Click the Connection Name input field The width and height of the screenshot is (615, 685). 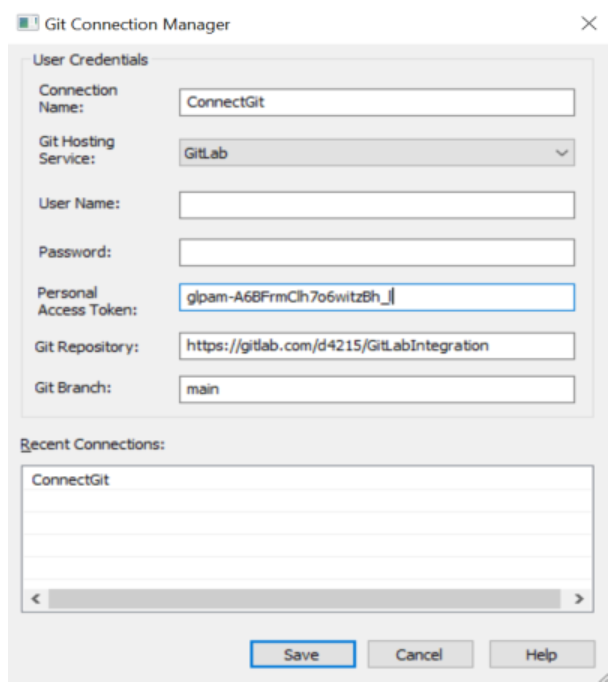click(377, 103)
